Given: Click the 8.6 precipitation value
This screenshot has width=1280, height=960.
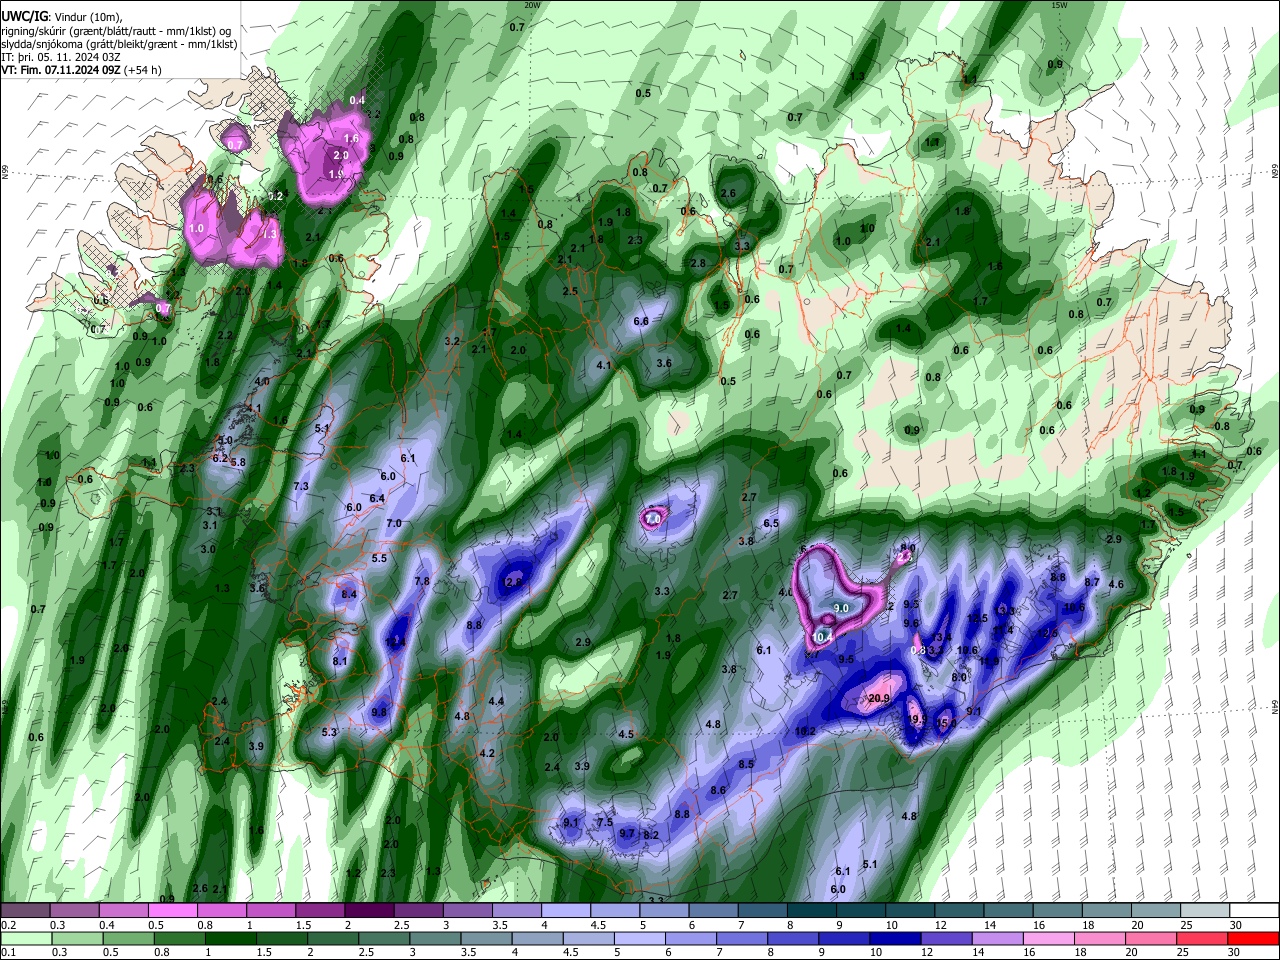Looking at the screenshot, I should [x=718, y=790].
